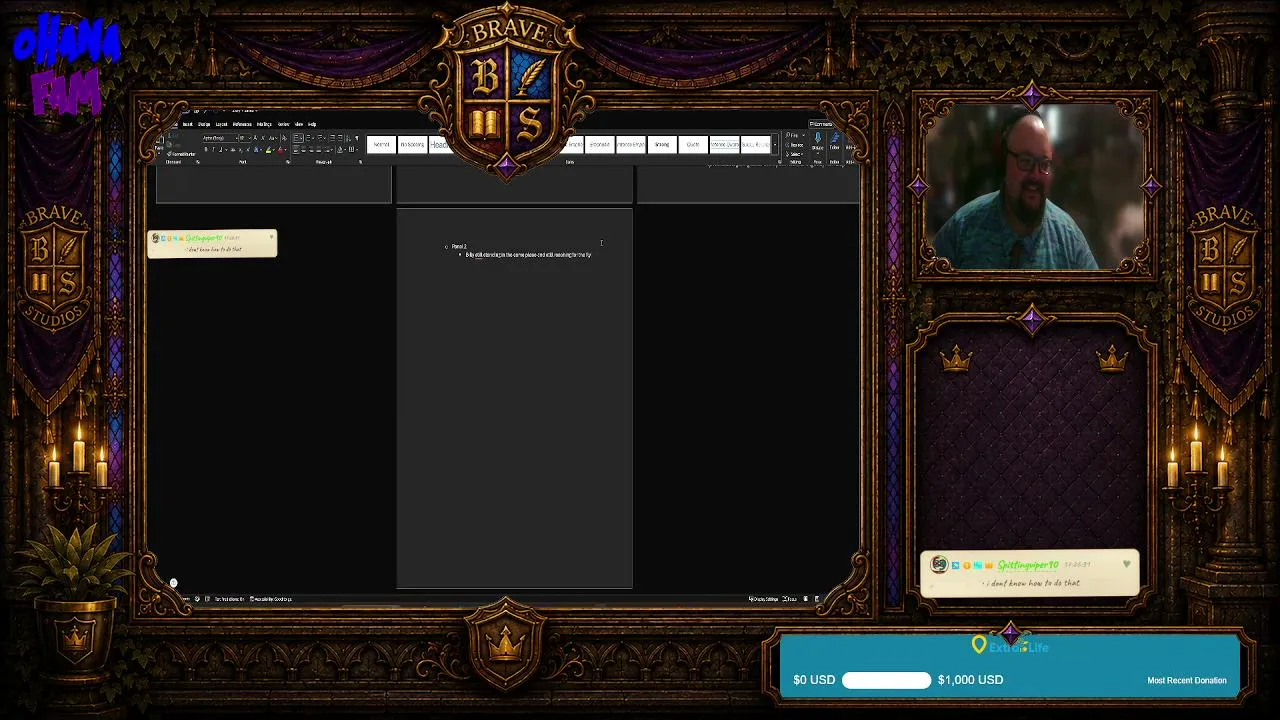Open the Change Case dropdown
Screen dimensions: 1280x720
[x=272, y=138]
